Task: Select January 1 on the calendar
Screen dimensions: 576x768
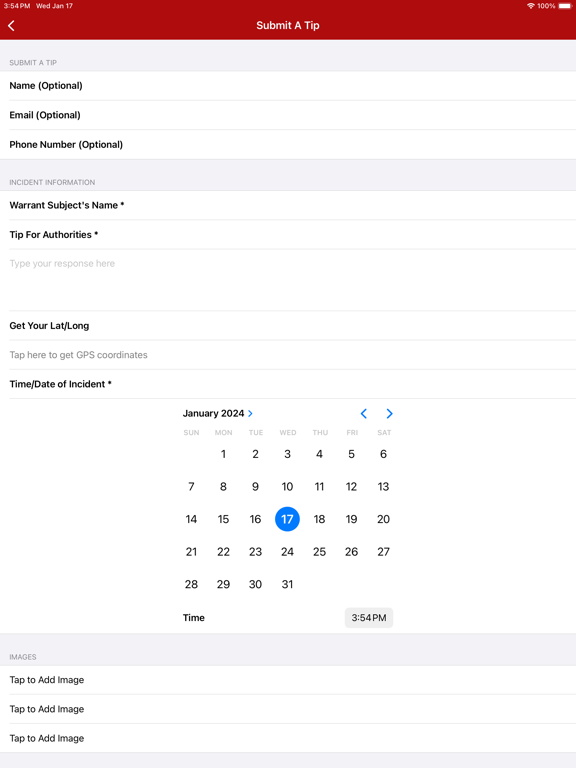Action: click(223, 454)
